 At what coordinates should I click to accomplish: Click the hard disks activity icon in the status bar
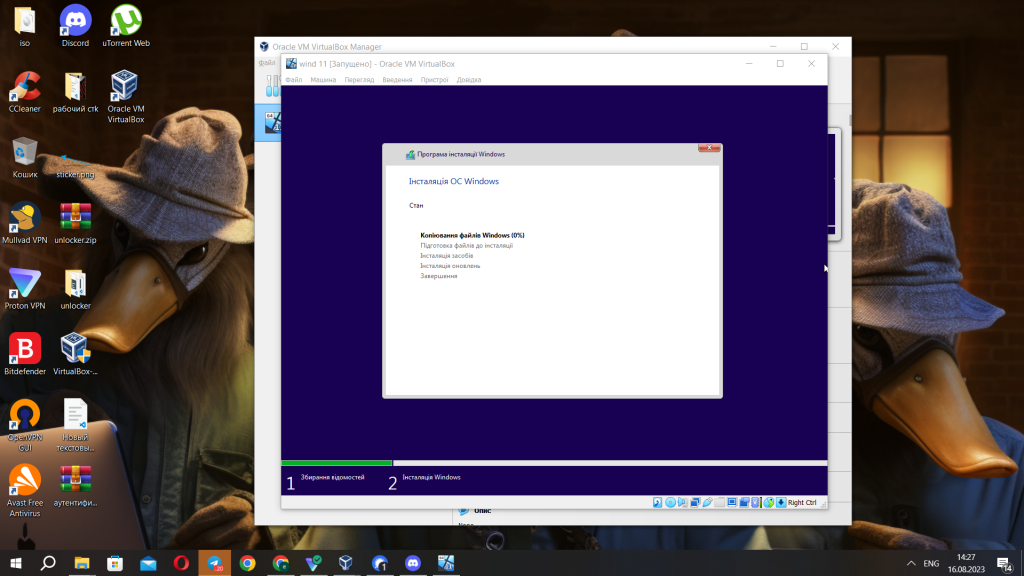pos(658,502)
